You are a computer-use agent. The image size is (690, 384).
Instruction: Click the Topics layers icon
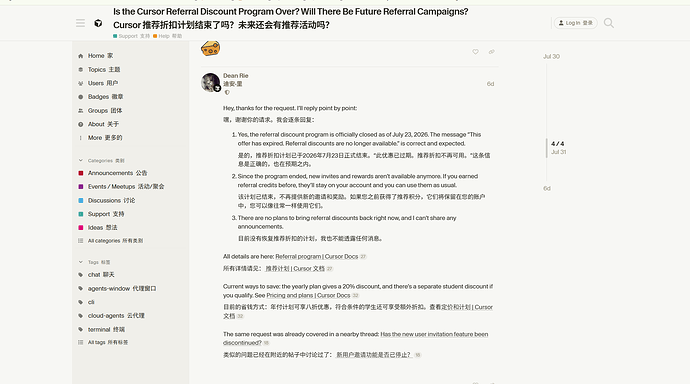(x=81, y=69)
